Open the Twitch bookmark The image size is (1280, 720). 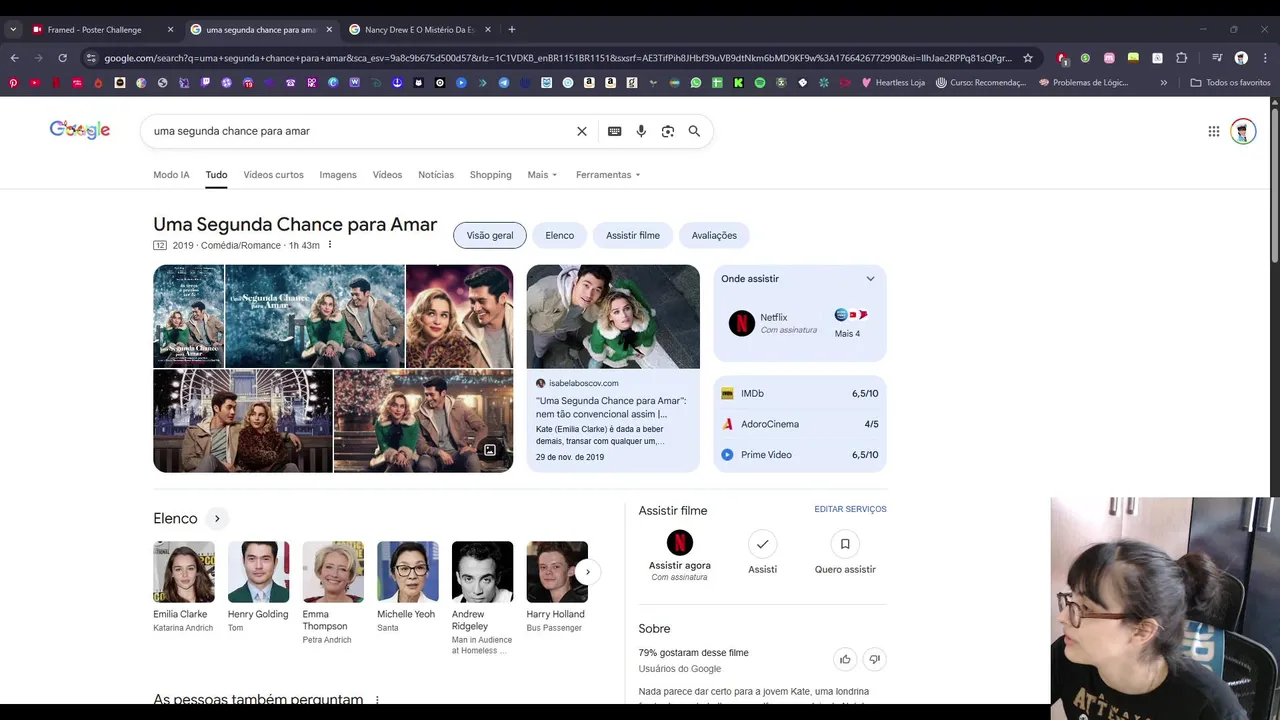pos(205,83)
